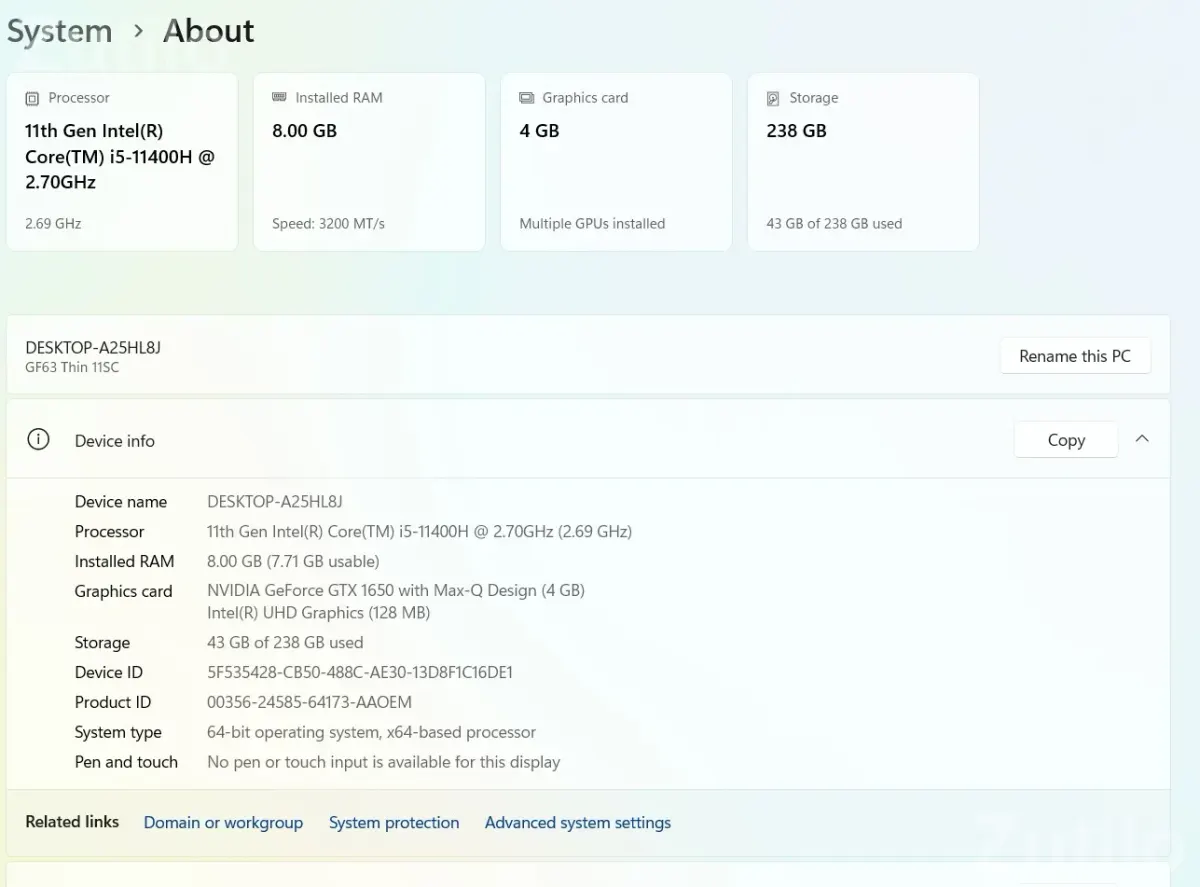Click the Installed RAM card memory icon
Viewport: 1200px width, 887px height.
(x=279, y=97)
